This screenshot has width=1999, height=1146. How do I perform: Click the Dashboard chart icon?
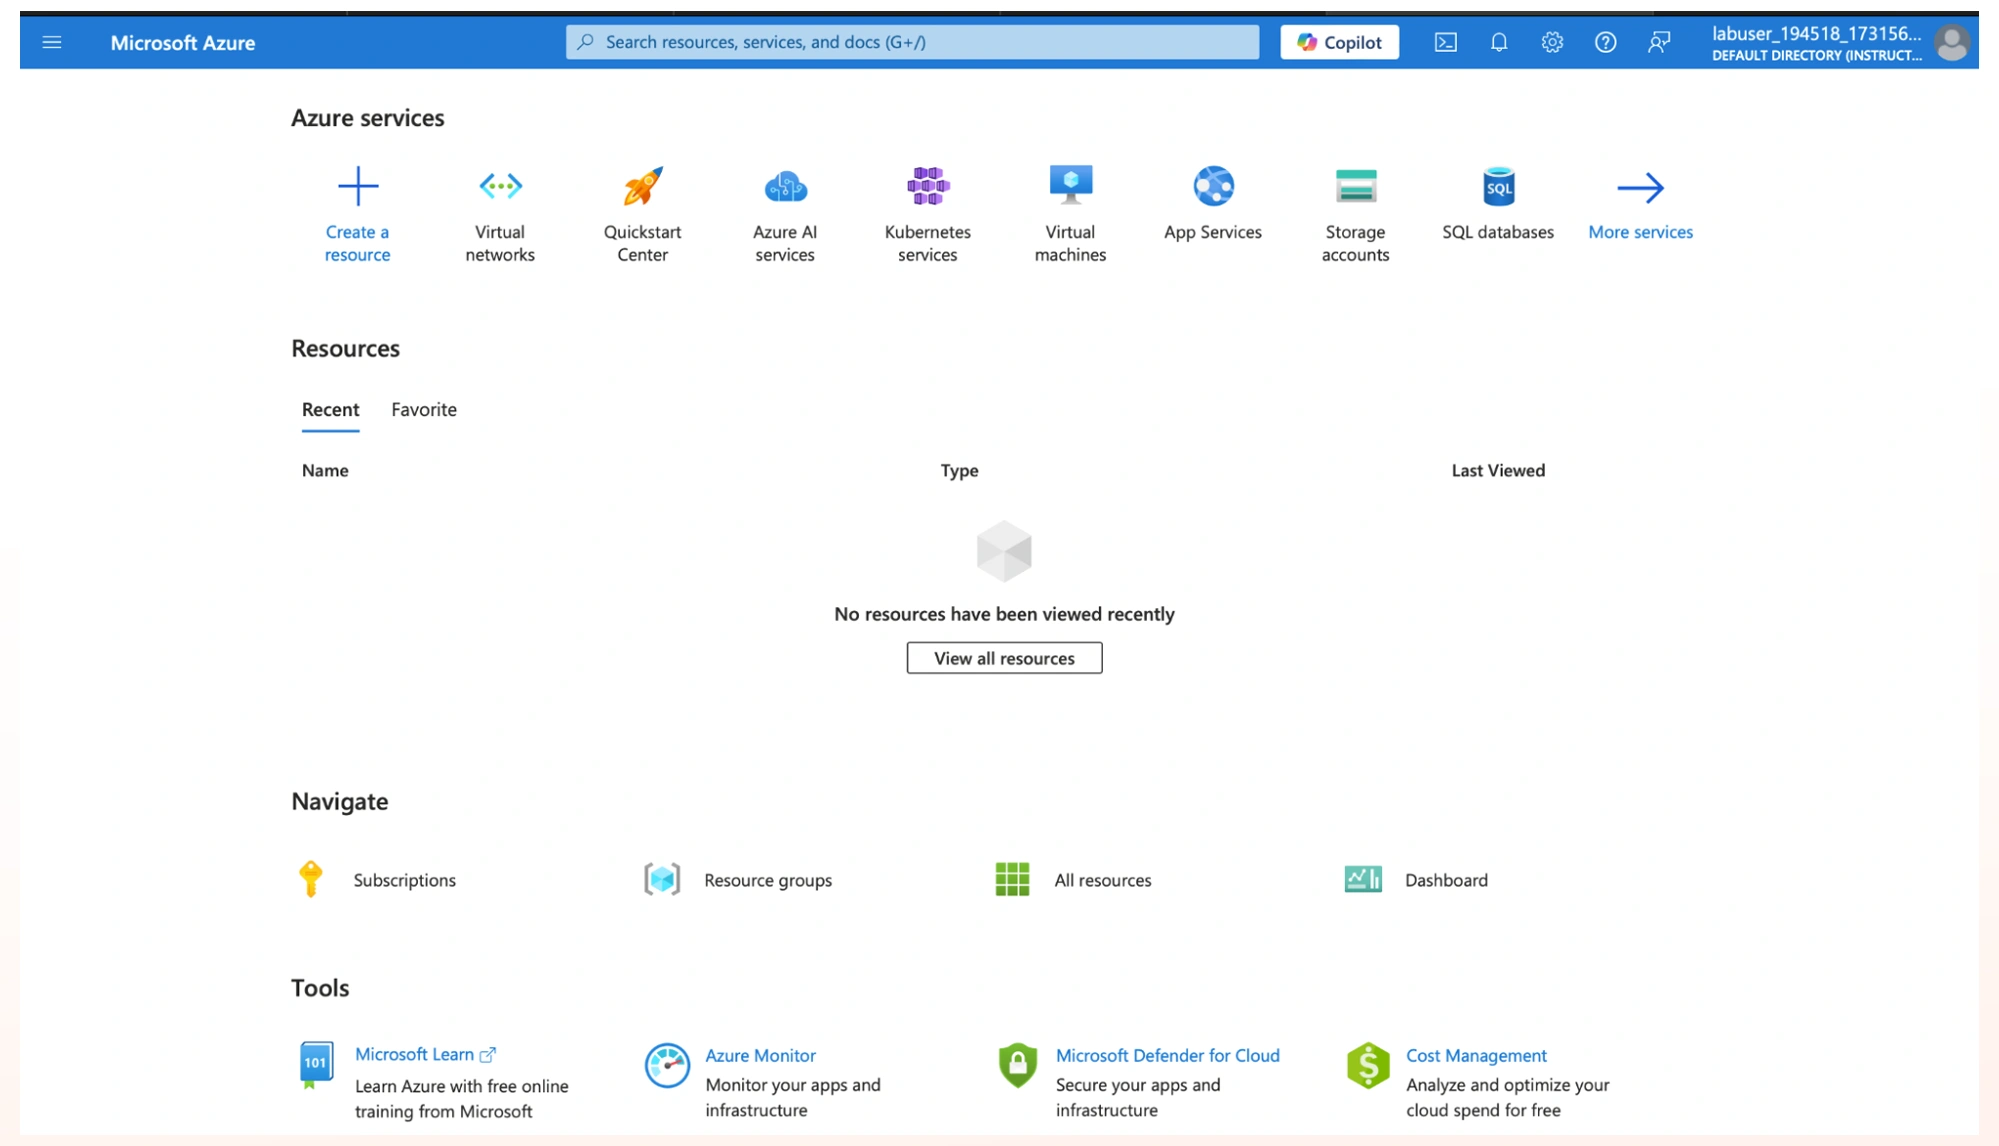point(1363,879)
